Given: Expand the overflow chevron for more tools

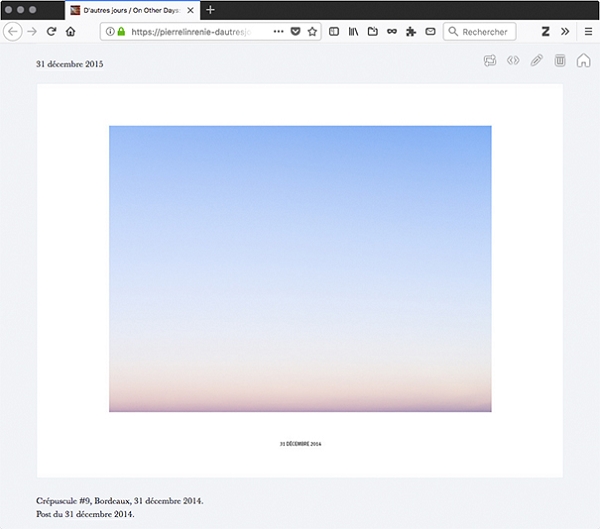Looking at the screenshot, I should click(564, 32).
